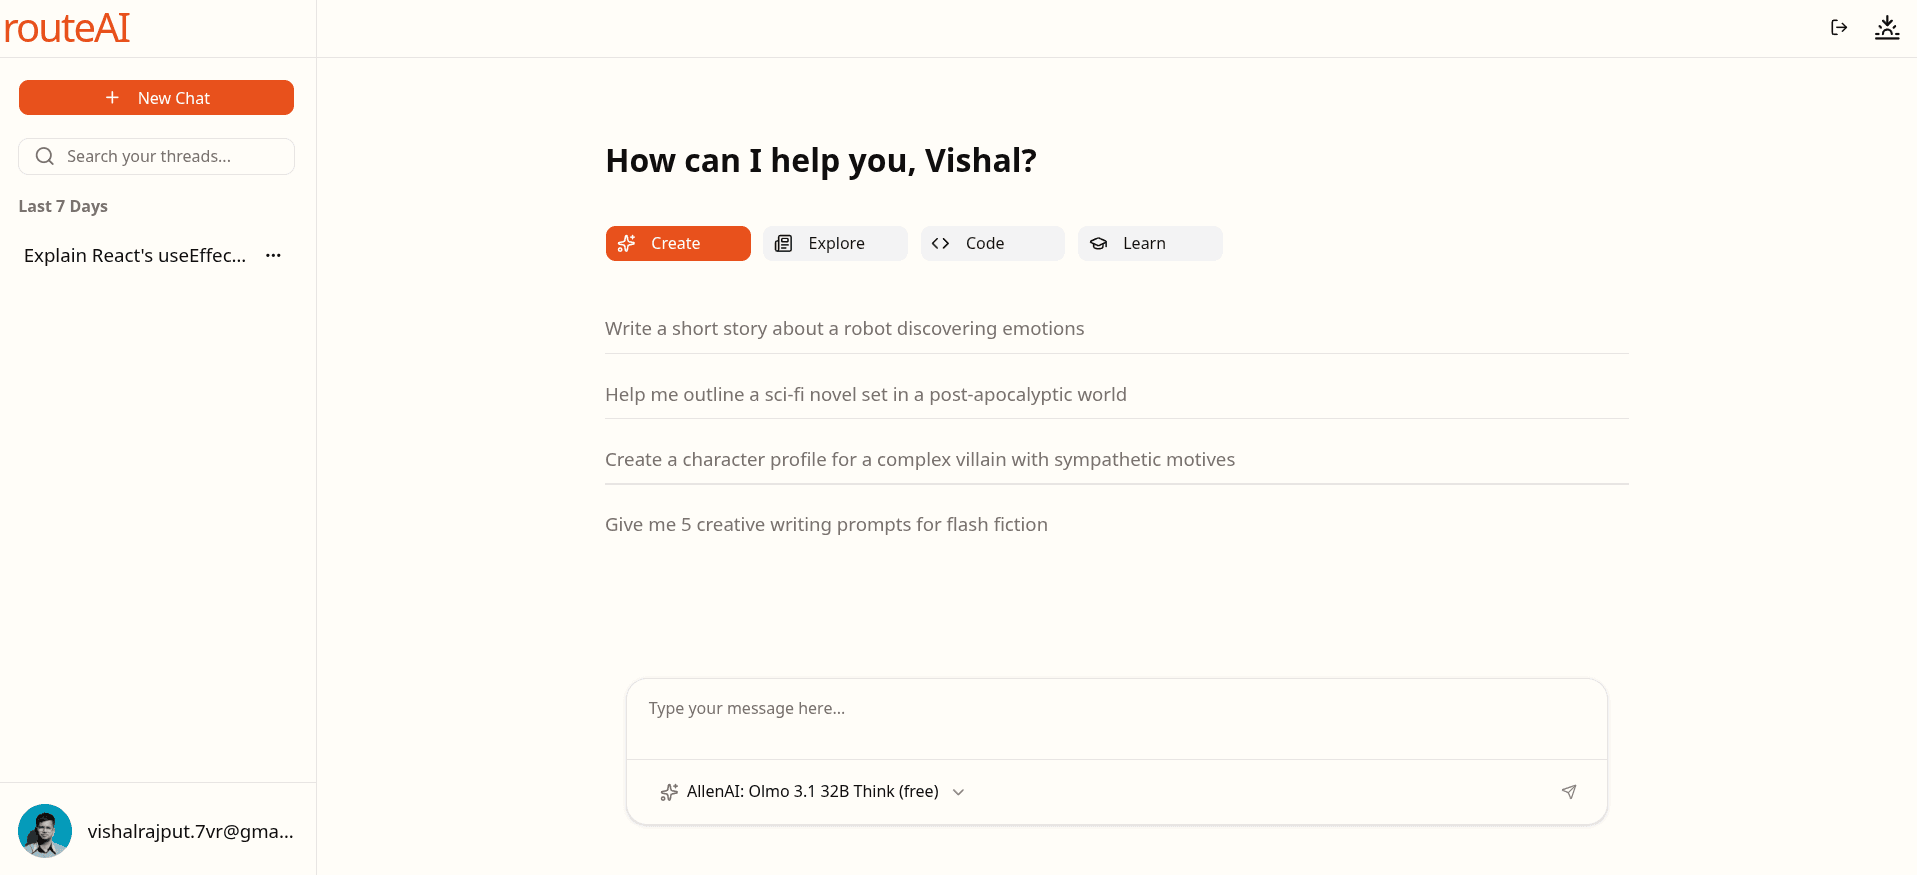This screenshot has width=1917, height=875.
Task: Expand the AllenAI Olmo model dropdown
Action: (x=812, y=792)
